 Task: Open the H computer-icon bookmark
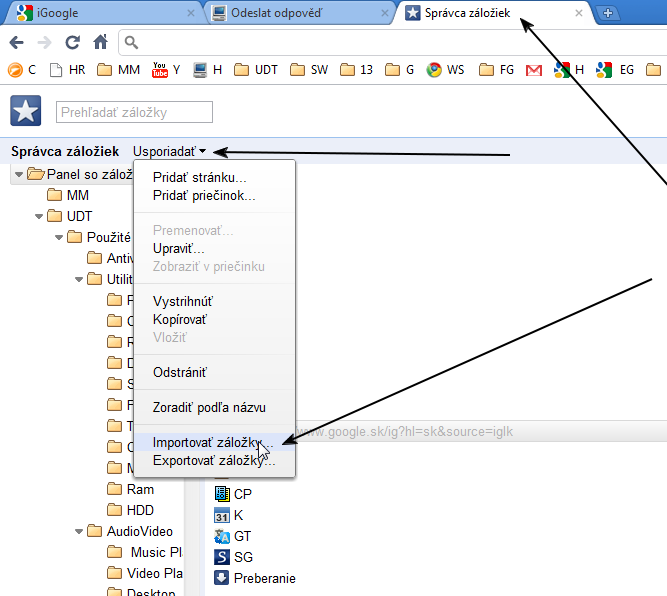click(x=207, y=70)
